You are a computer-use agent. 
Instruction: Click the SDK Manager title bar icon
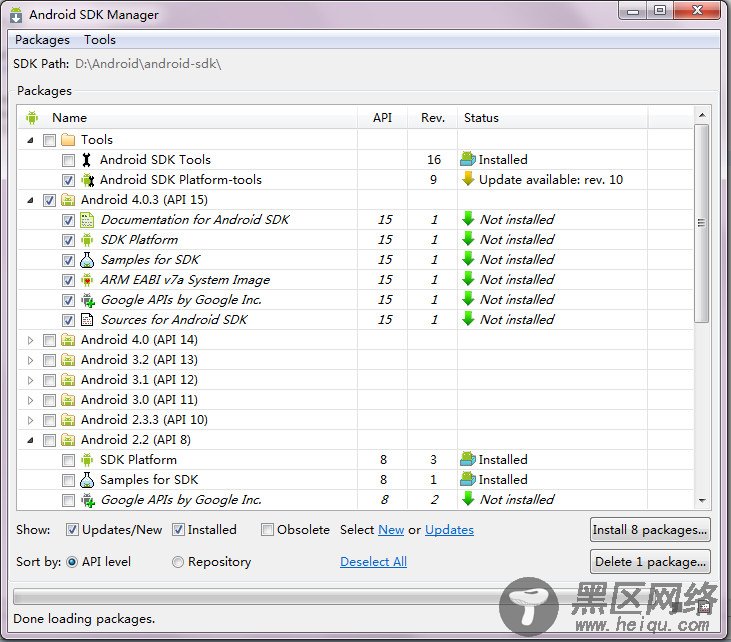[16, 15]
